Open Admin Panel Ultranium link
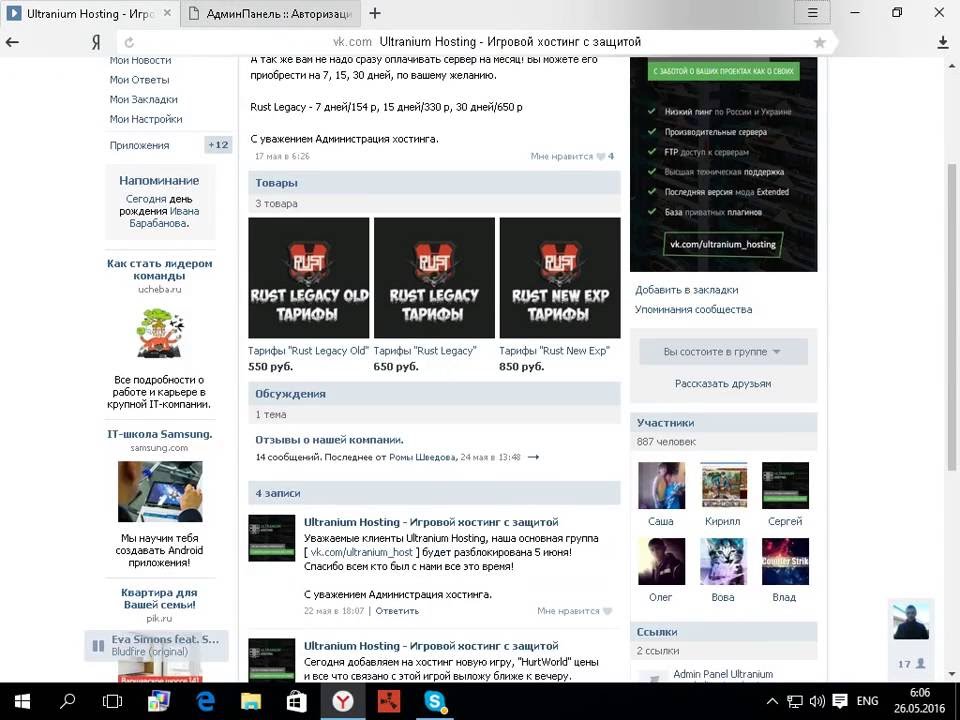960x720 pixels. [x=723, y=674]
